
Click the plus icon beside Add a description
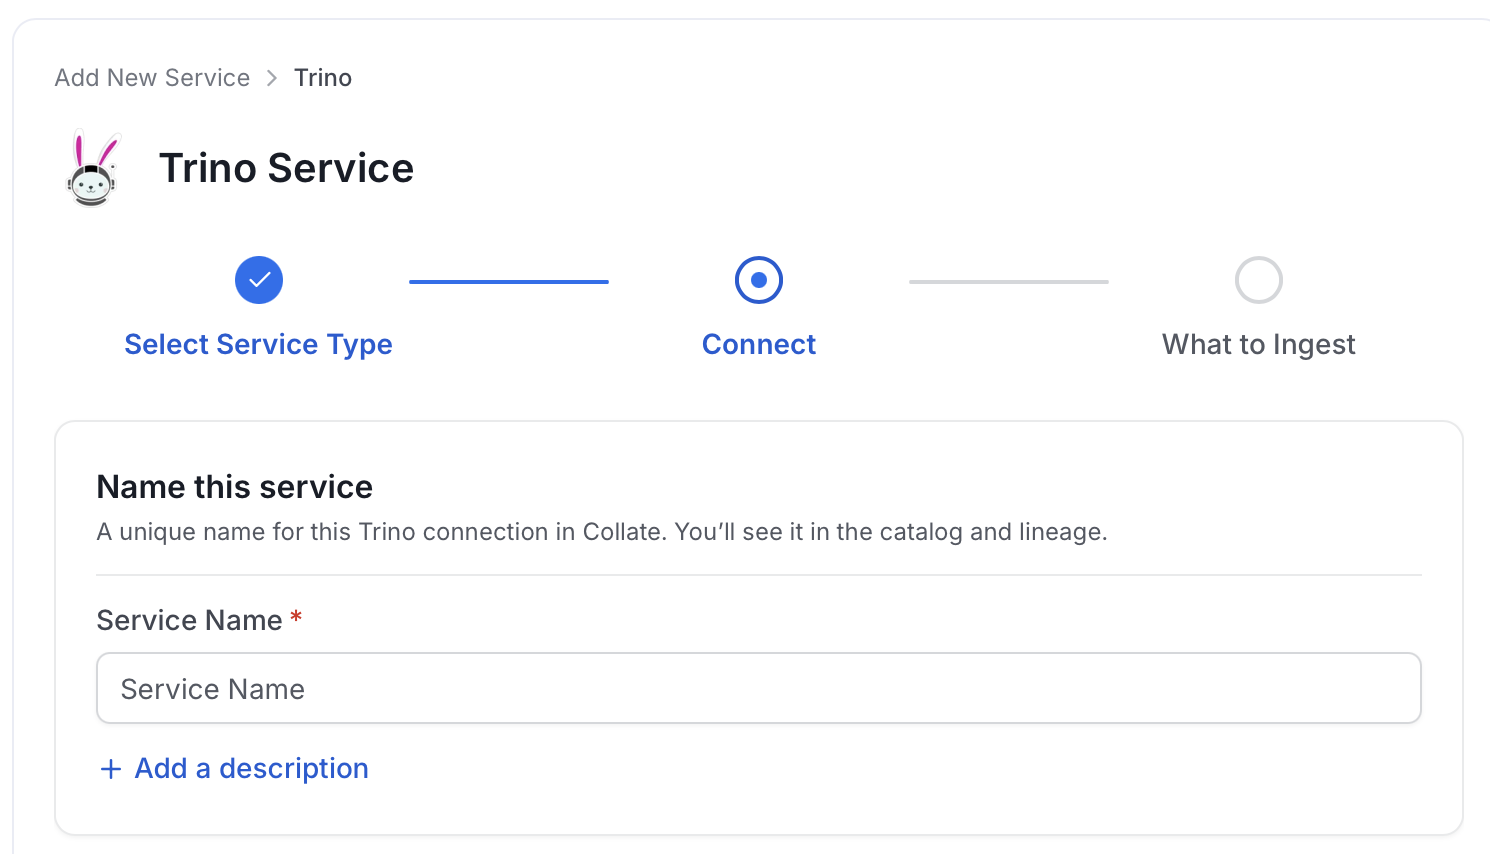(x=111, y=769)
